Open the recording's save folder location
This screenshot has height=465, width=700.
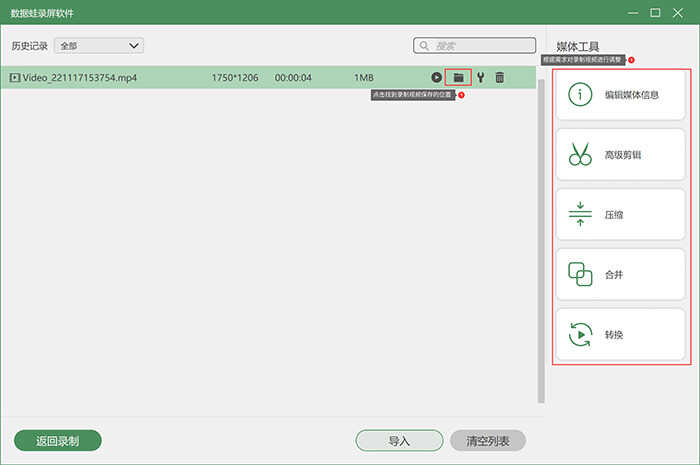(x=458, y=77)
